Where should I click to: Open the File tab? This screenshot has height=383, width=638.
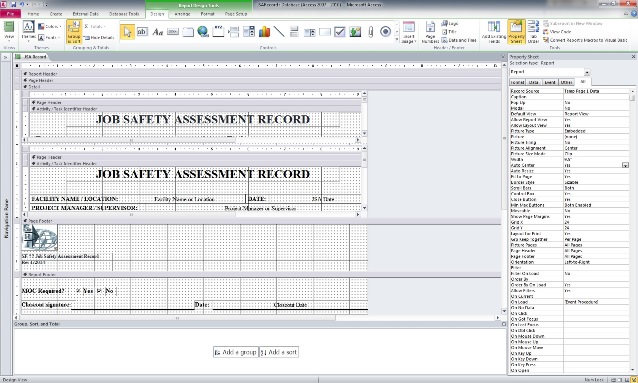[x=11, y=14]
